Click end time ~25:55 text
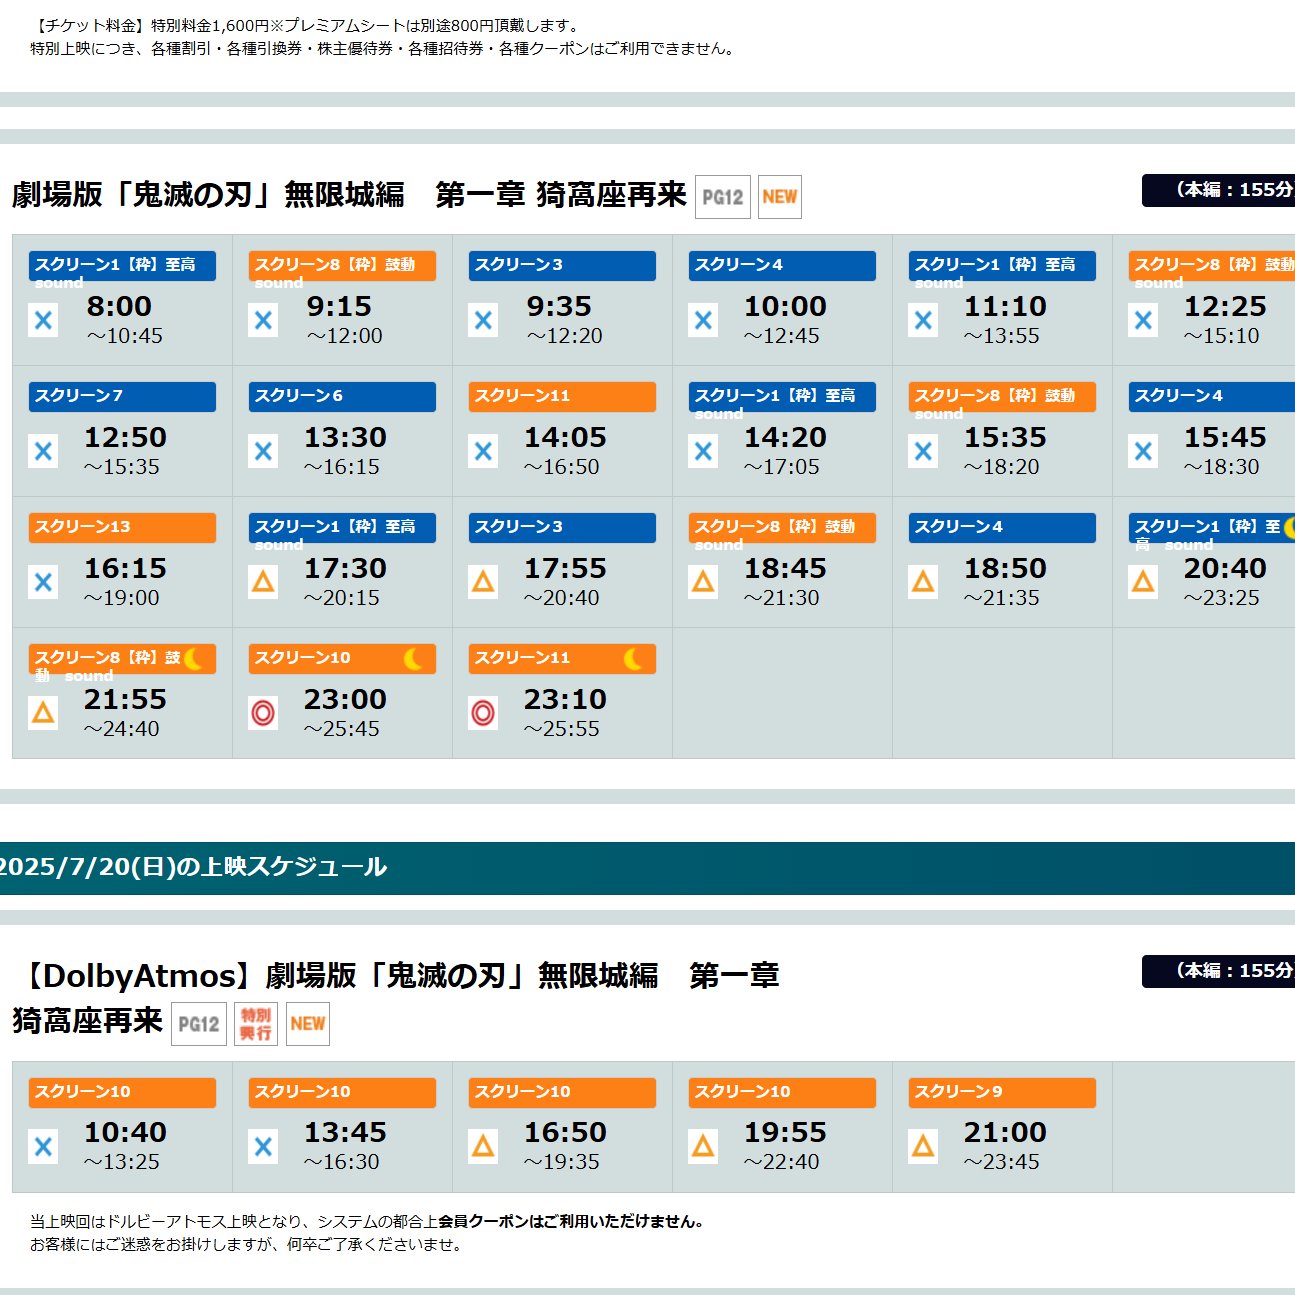1295x1295 pixels. coord(561,729)
